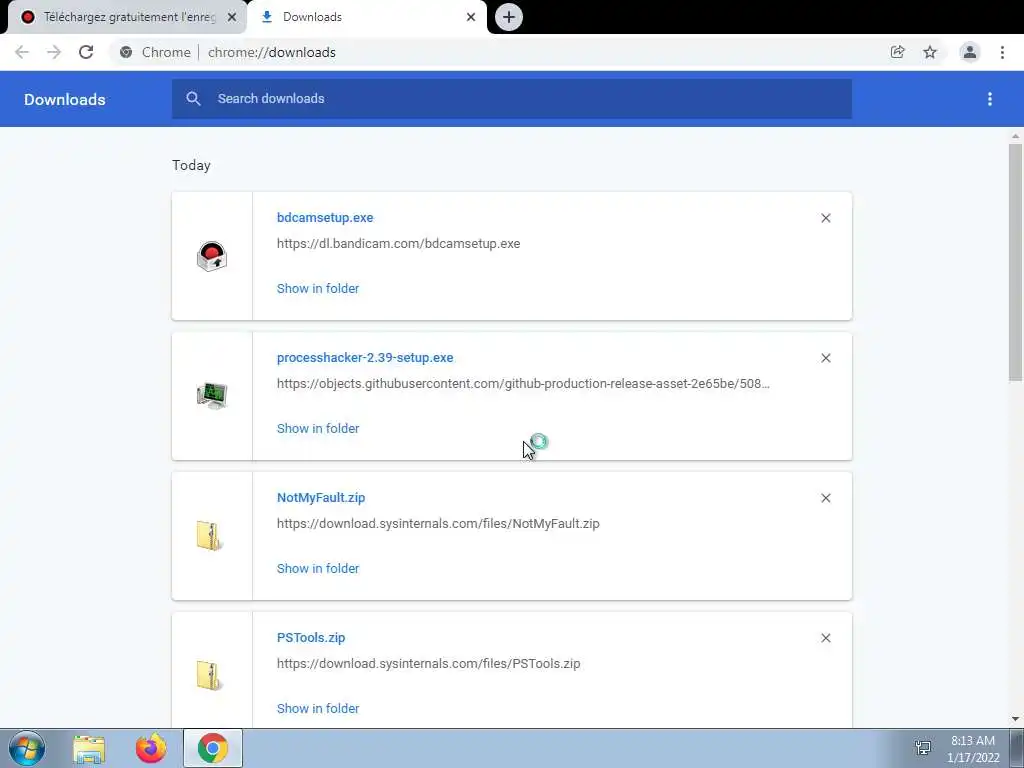This screenshot has height=768, width=1024.
Task: Open a new tab with the plus button
Action: click(x=509, y=17)
